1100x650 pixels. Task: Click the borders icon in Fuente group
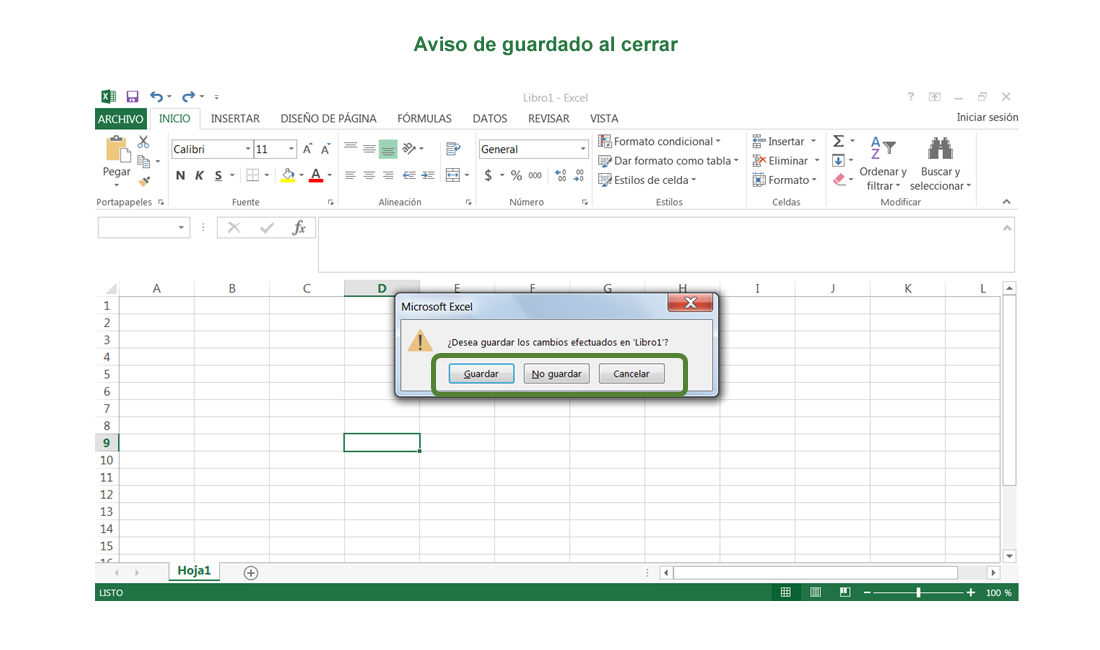253,175
